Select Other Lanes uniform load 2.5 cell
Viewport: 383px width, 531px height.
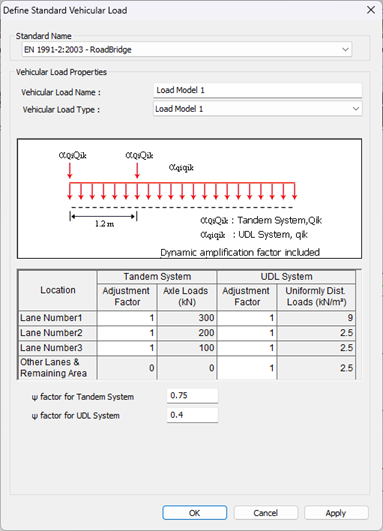coord(316,368)
